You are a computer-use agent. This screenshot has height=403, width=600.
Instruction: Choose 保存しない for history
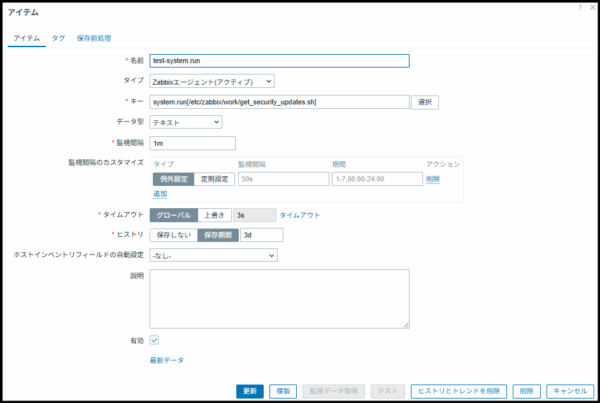(x=171, y=235)
